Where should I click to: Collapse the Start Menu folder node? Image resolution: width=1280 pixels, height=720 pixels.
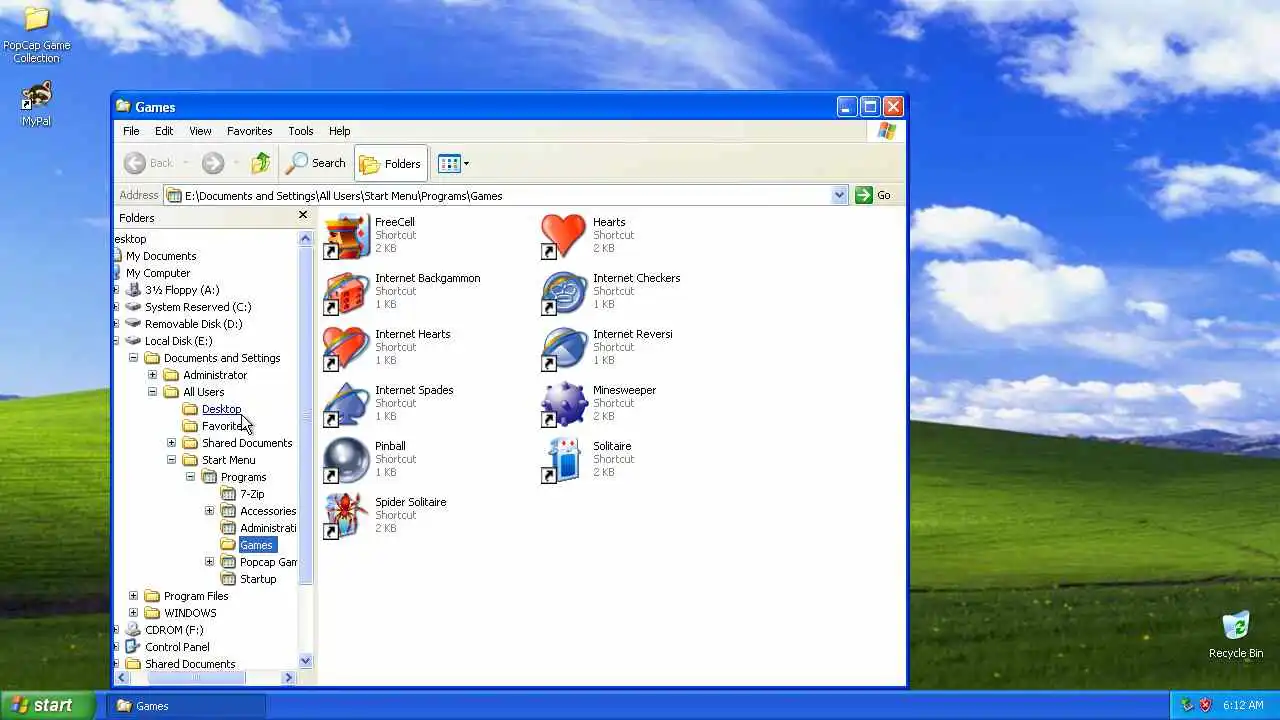171,460
